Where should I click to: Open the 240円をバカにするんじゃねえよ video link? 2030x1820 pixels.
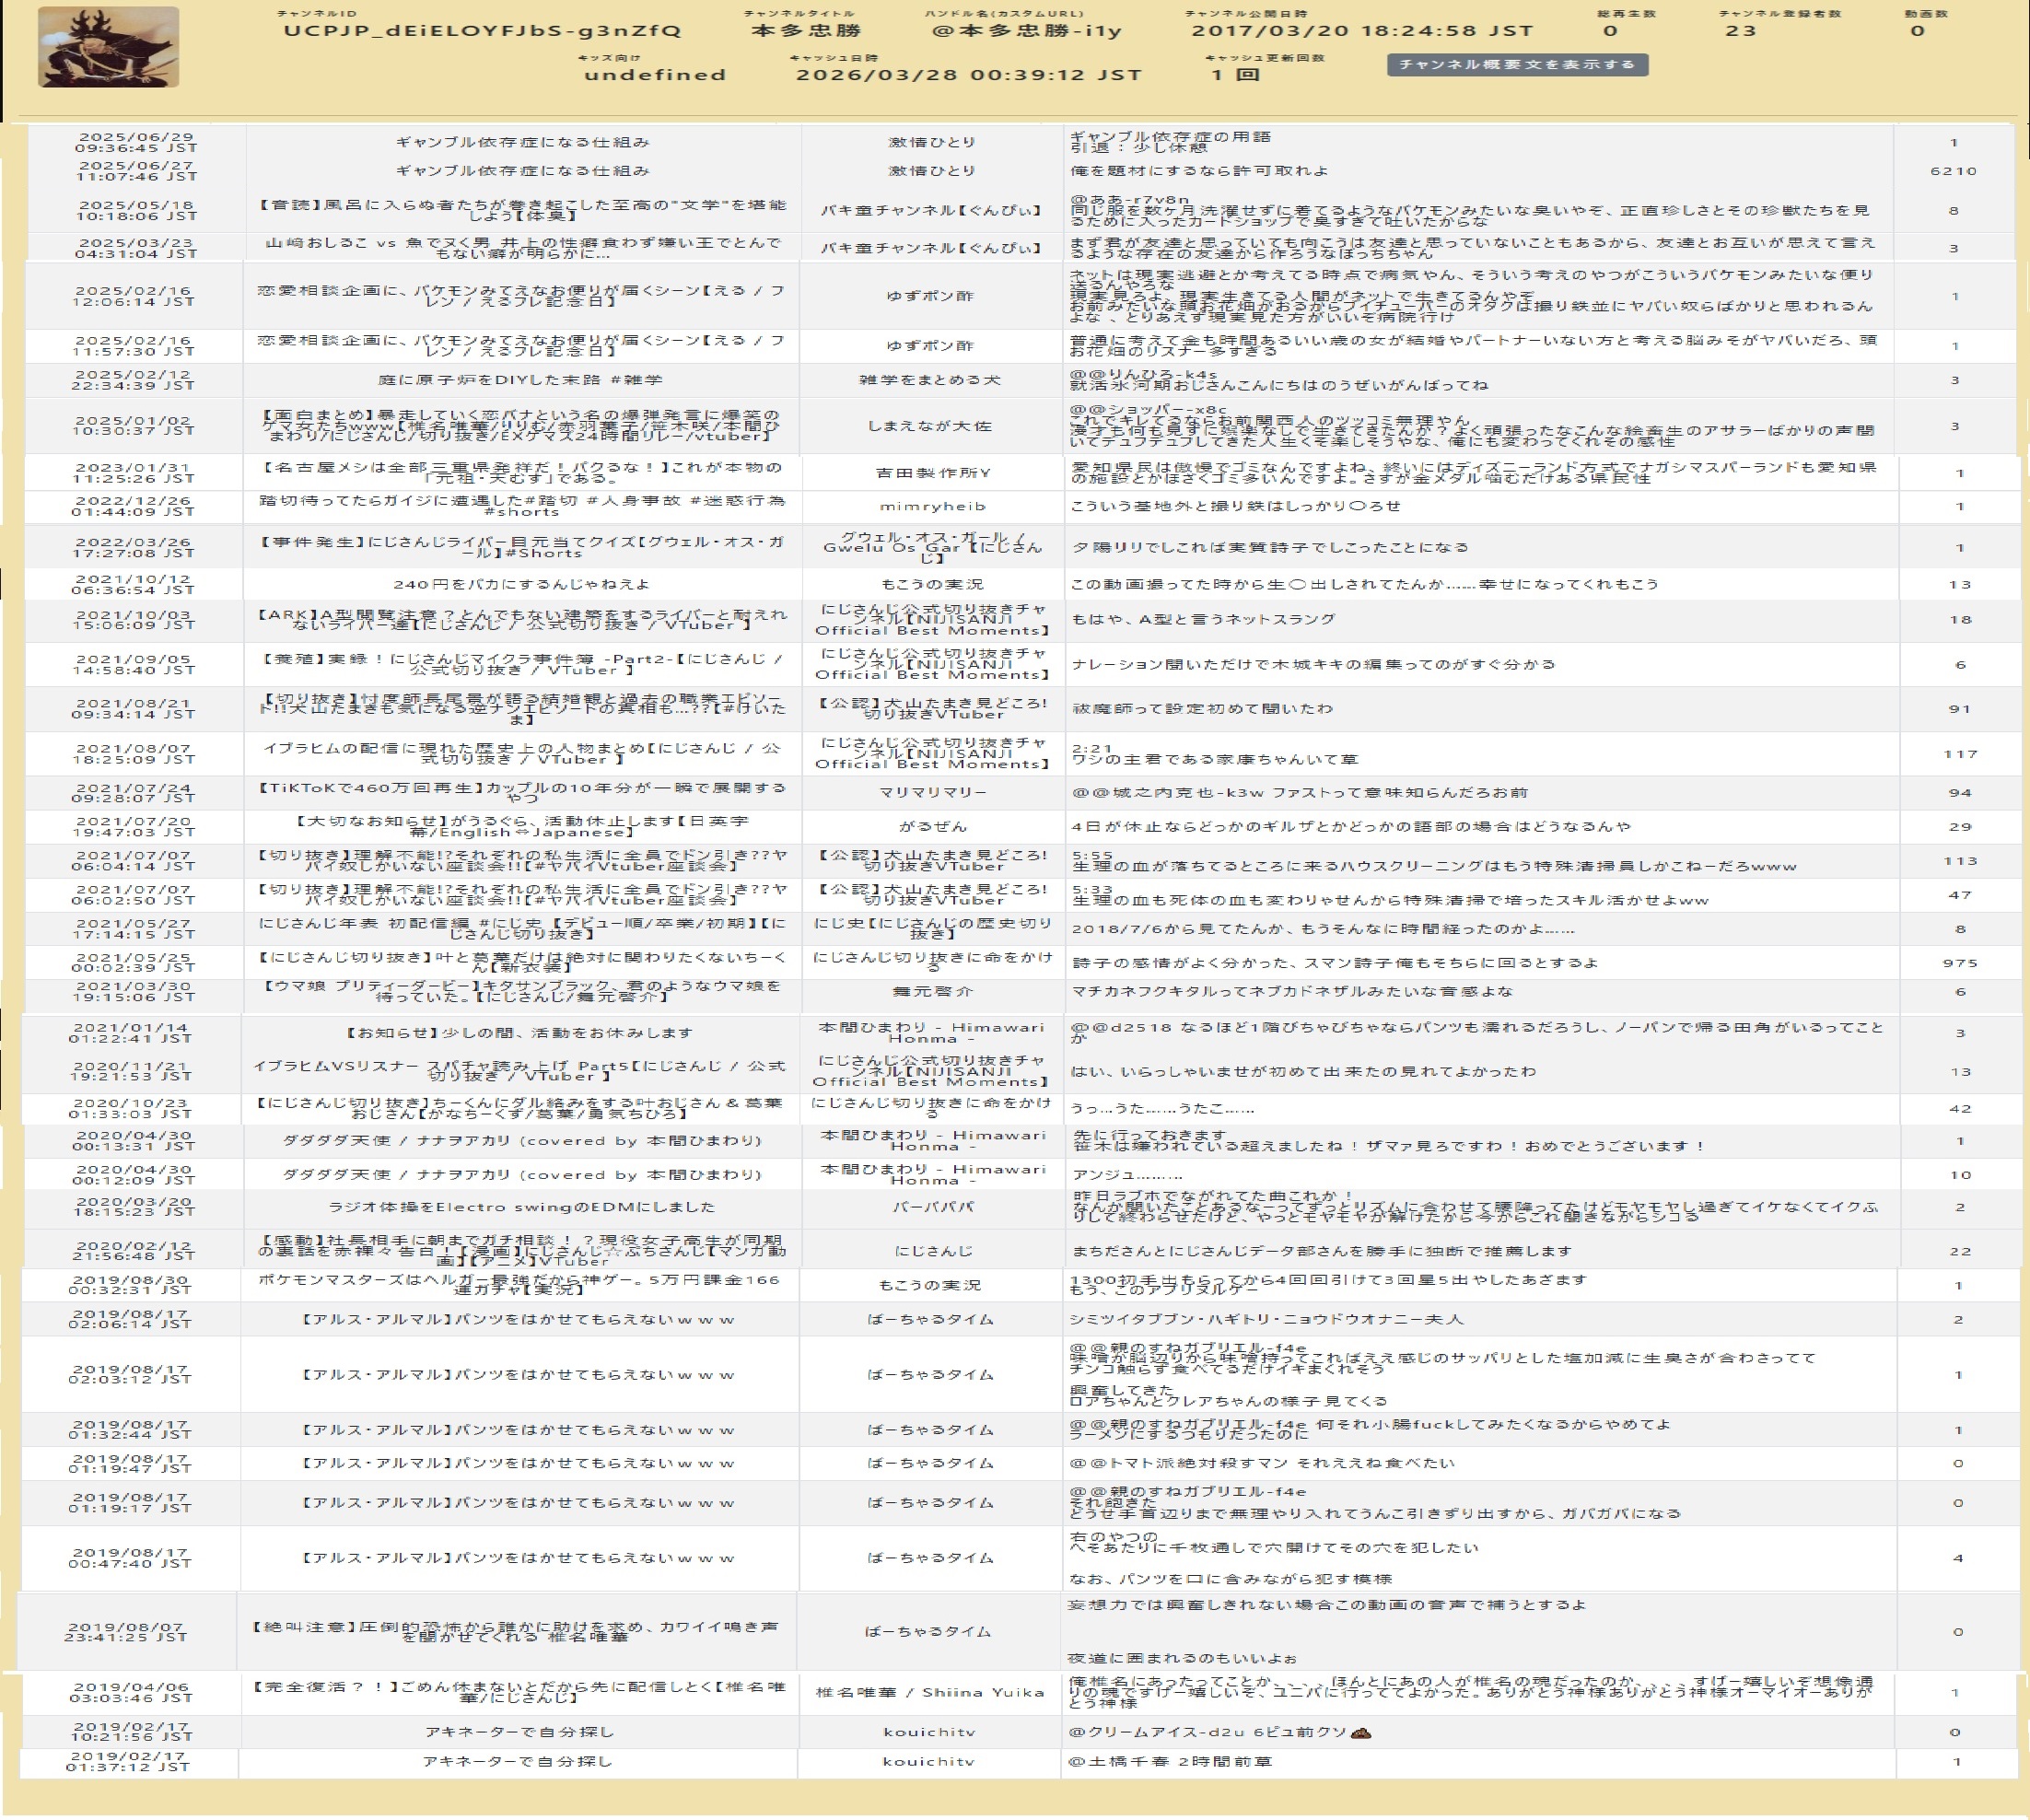coord(521,584)
